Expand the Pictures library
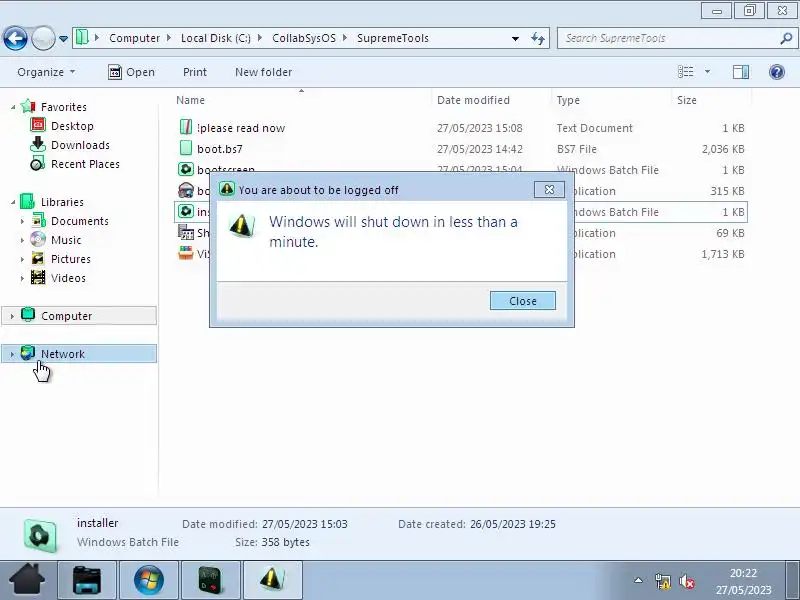Screen dimensions: 800x600 tap(22, 259)
